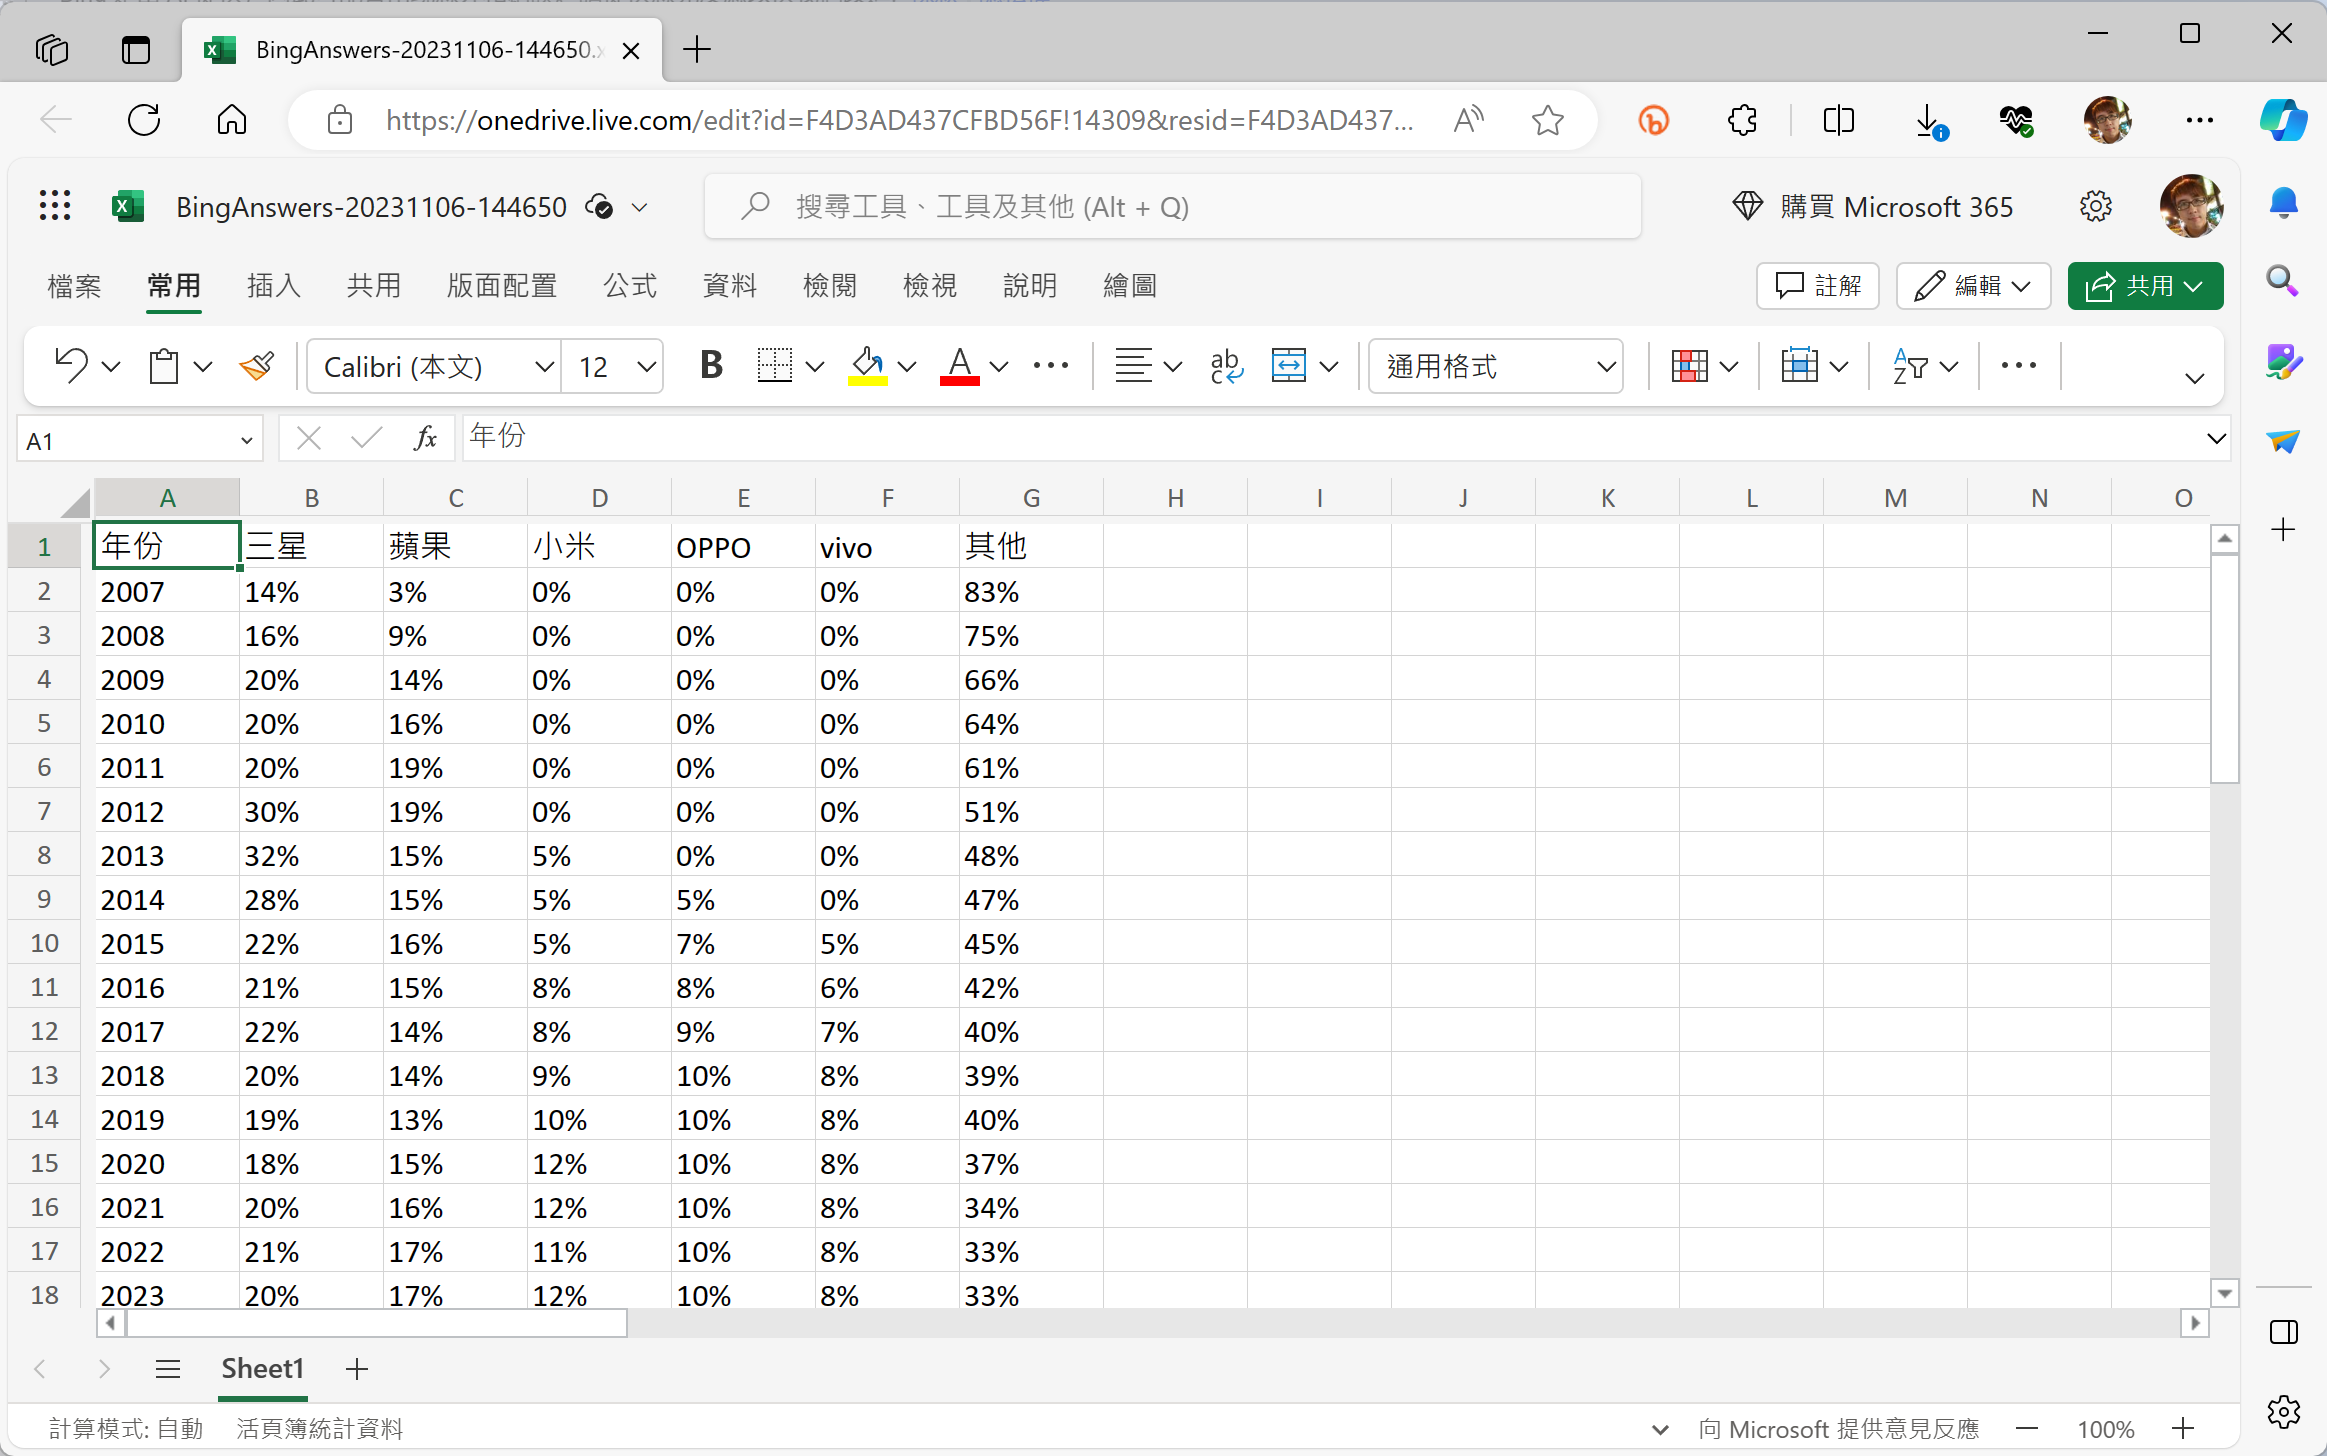
Task: Toggle browser split screen view
Action: (1838, 121)
